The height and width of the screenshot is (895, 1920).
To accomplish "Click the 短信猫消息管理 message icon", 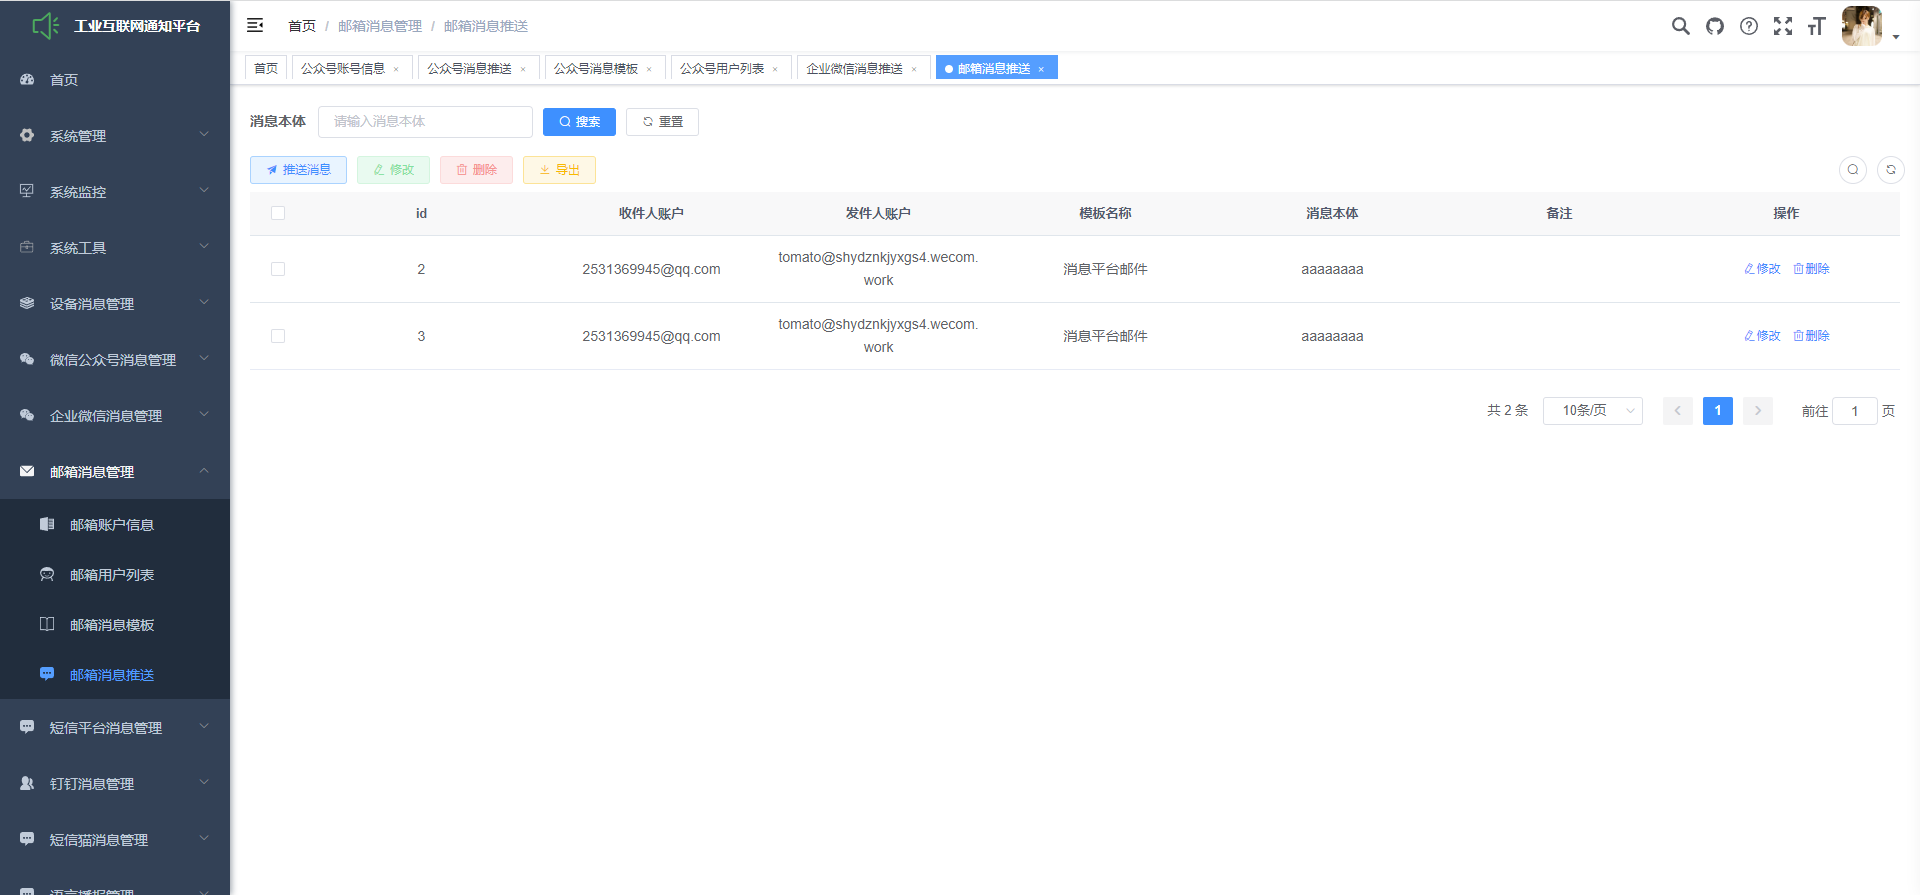I will (27, 839).
